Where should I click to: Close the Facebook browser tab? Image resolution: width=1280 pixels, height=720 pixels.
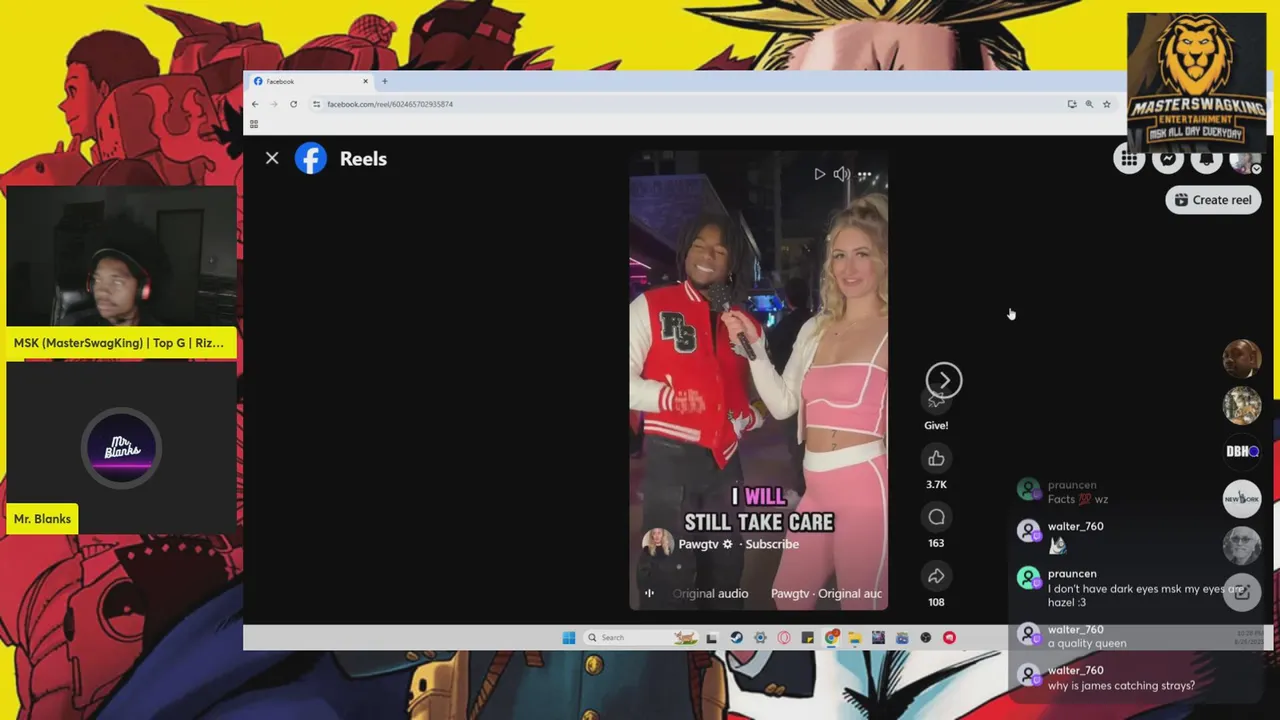(365, 81)
